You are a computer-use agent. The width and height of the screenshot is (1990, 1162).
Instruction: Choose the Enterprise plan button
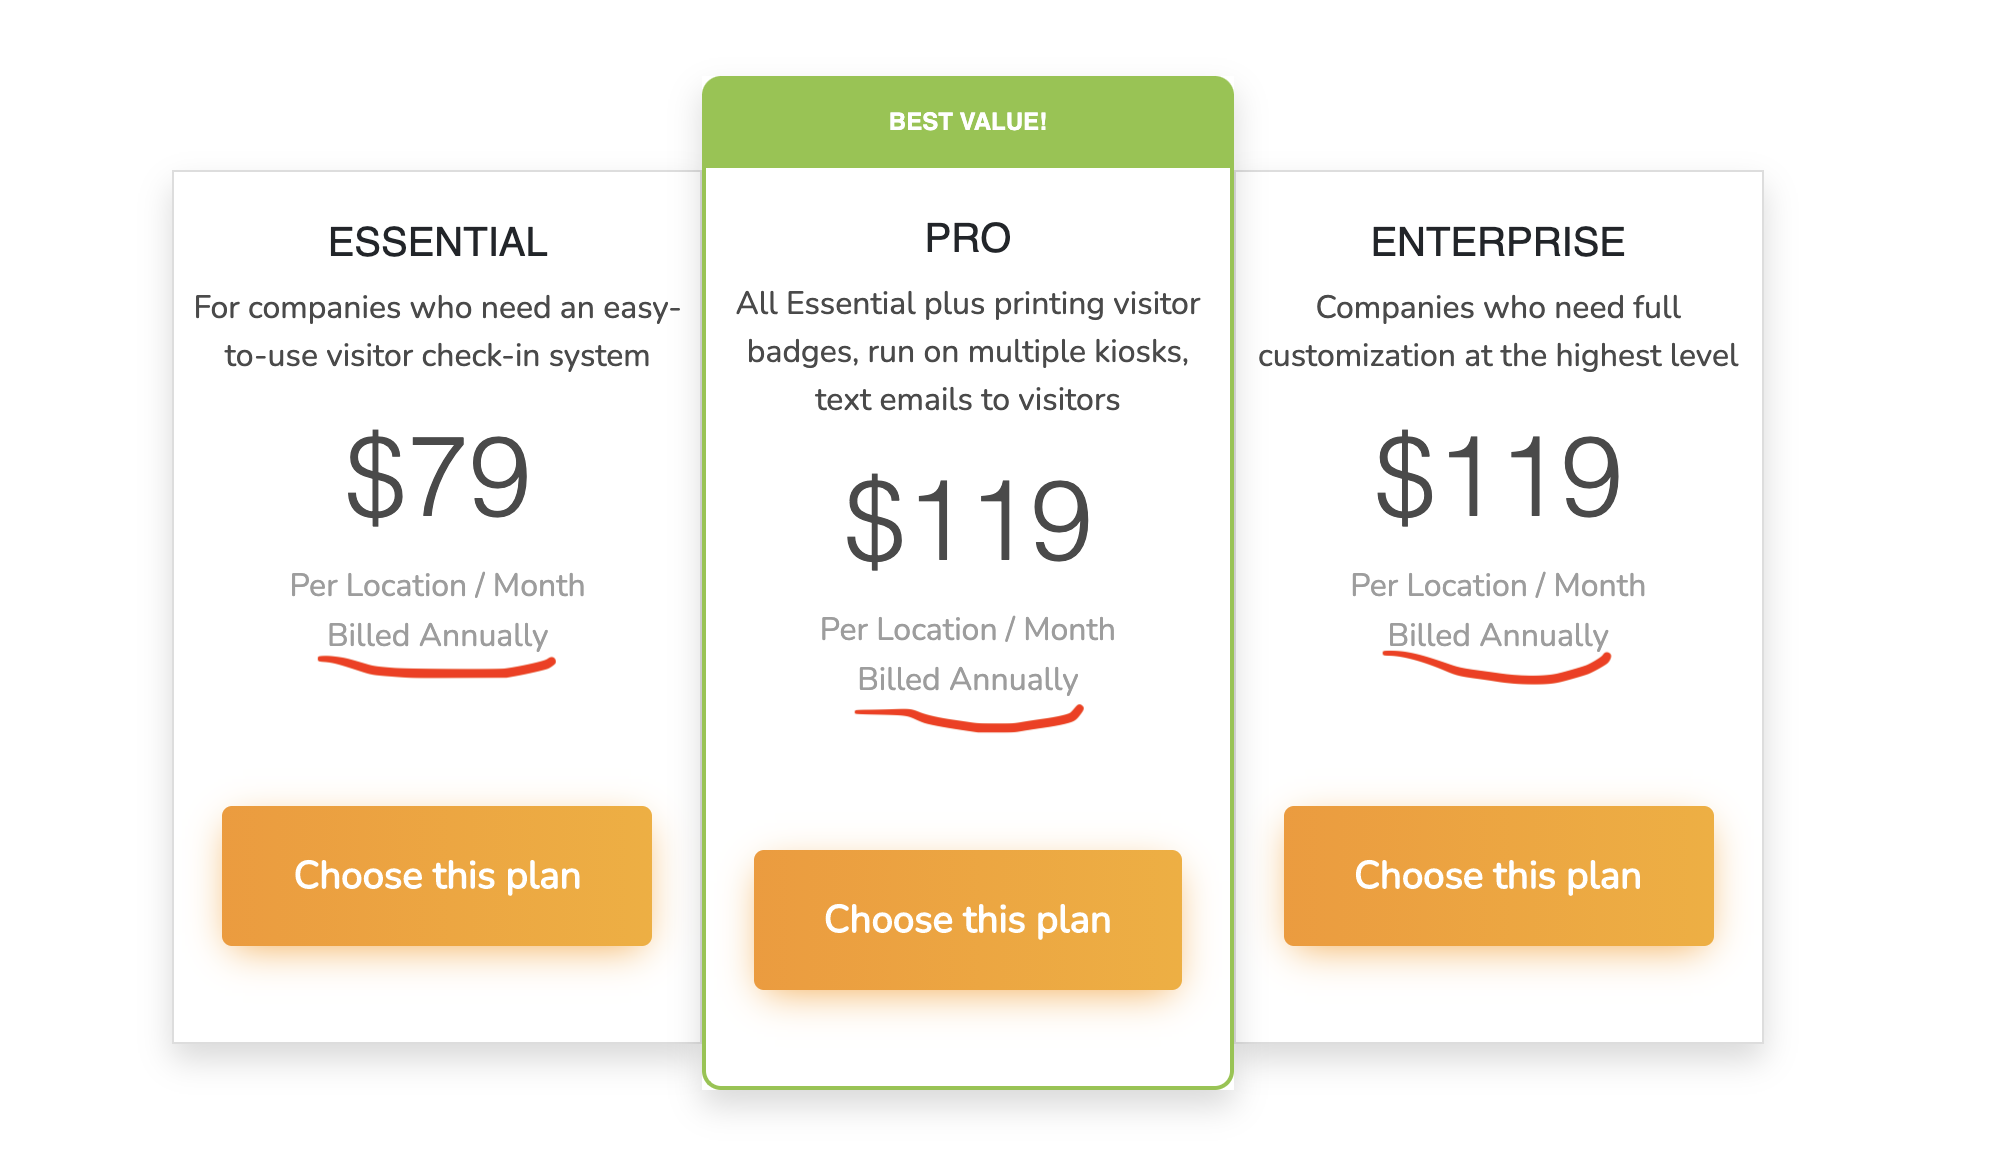pyautogui.click(x=1498, y=876)
